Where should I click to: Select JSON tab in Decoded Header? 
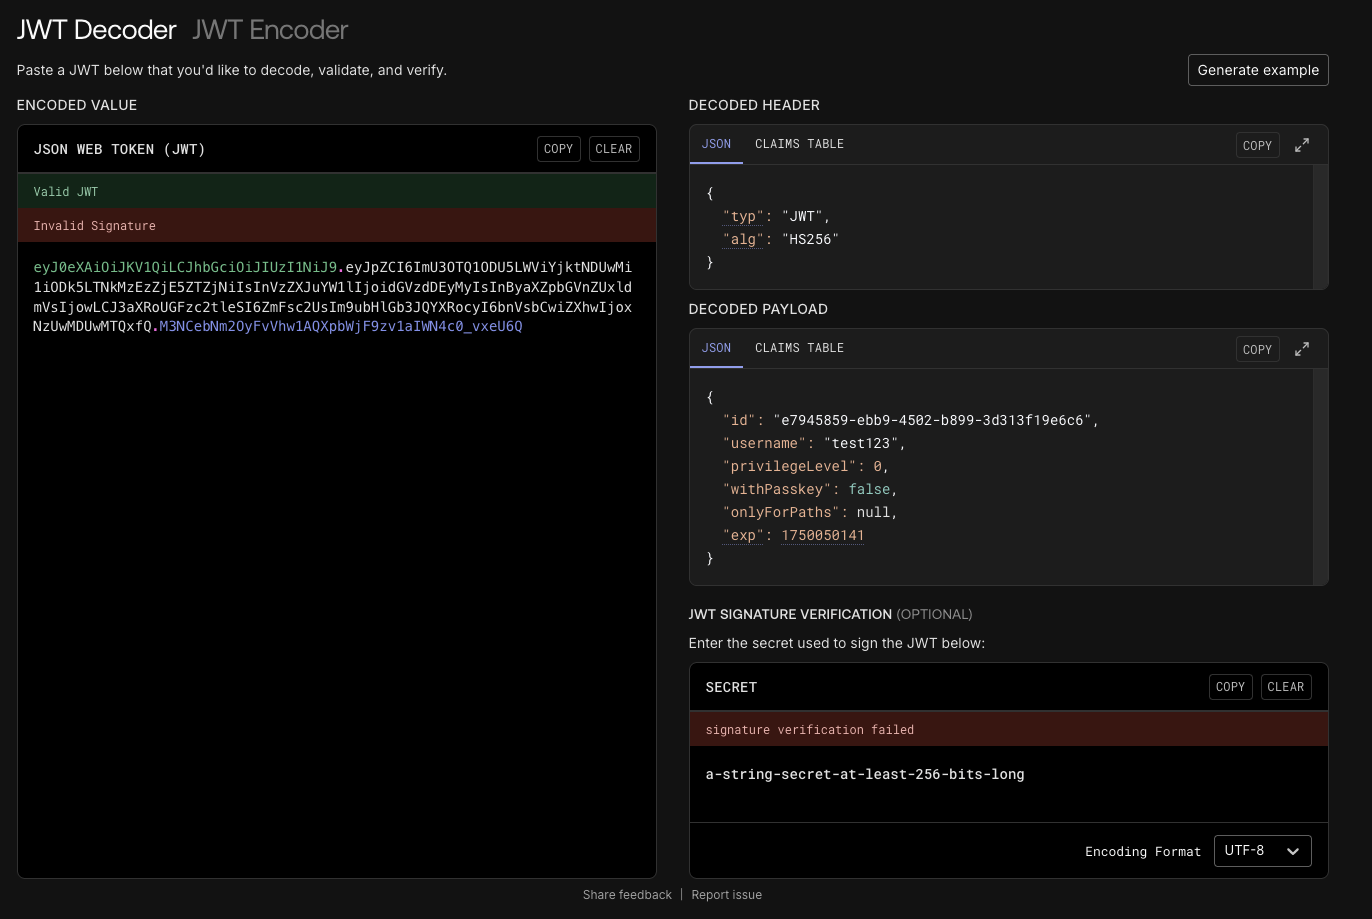pyautogui.click(x=716, y=144)
